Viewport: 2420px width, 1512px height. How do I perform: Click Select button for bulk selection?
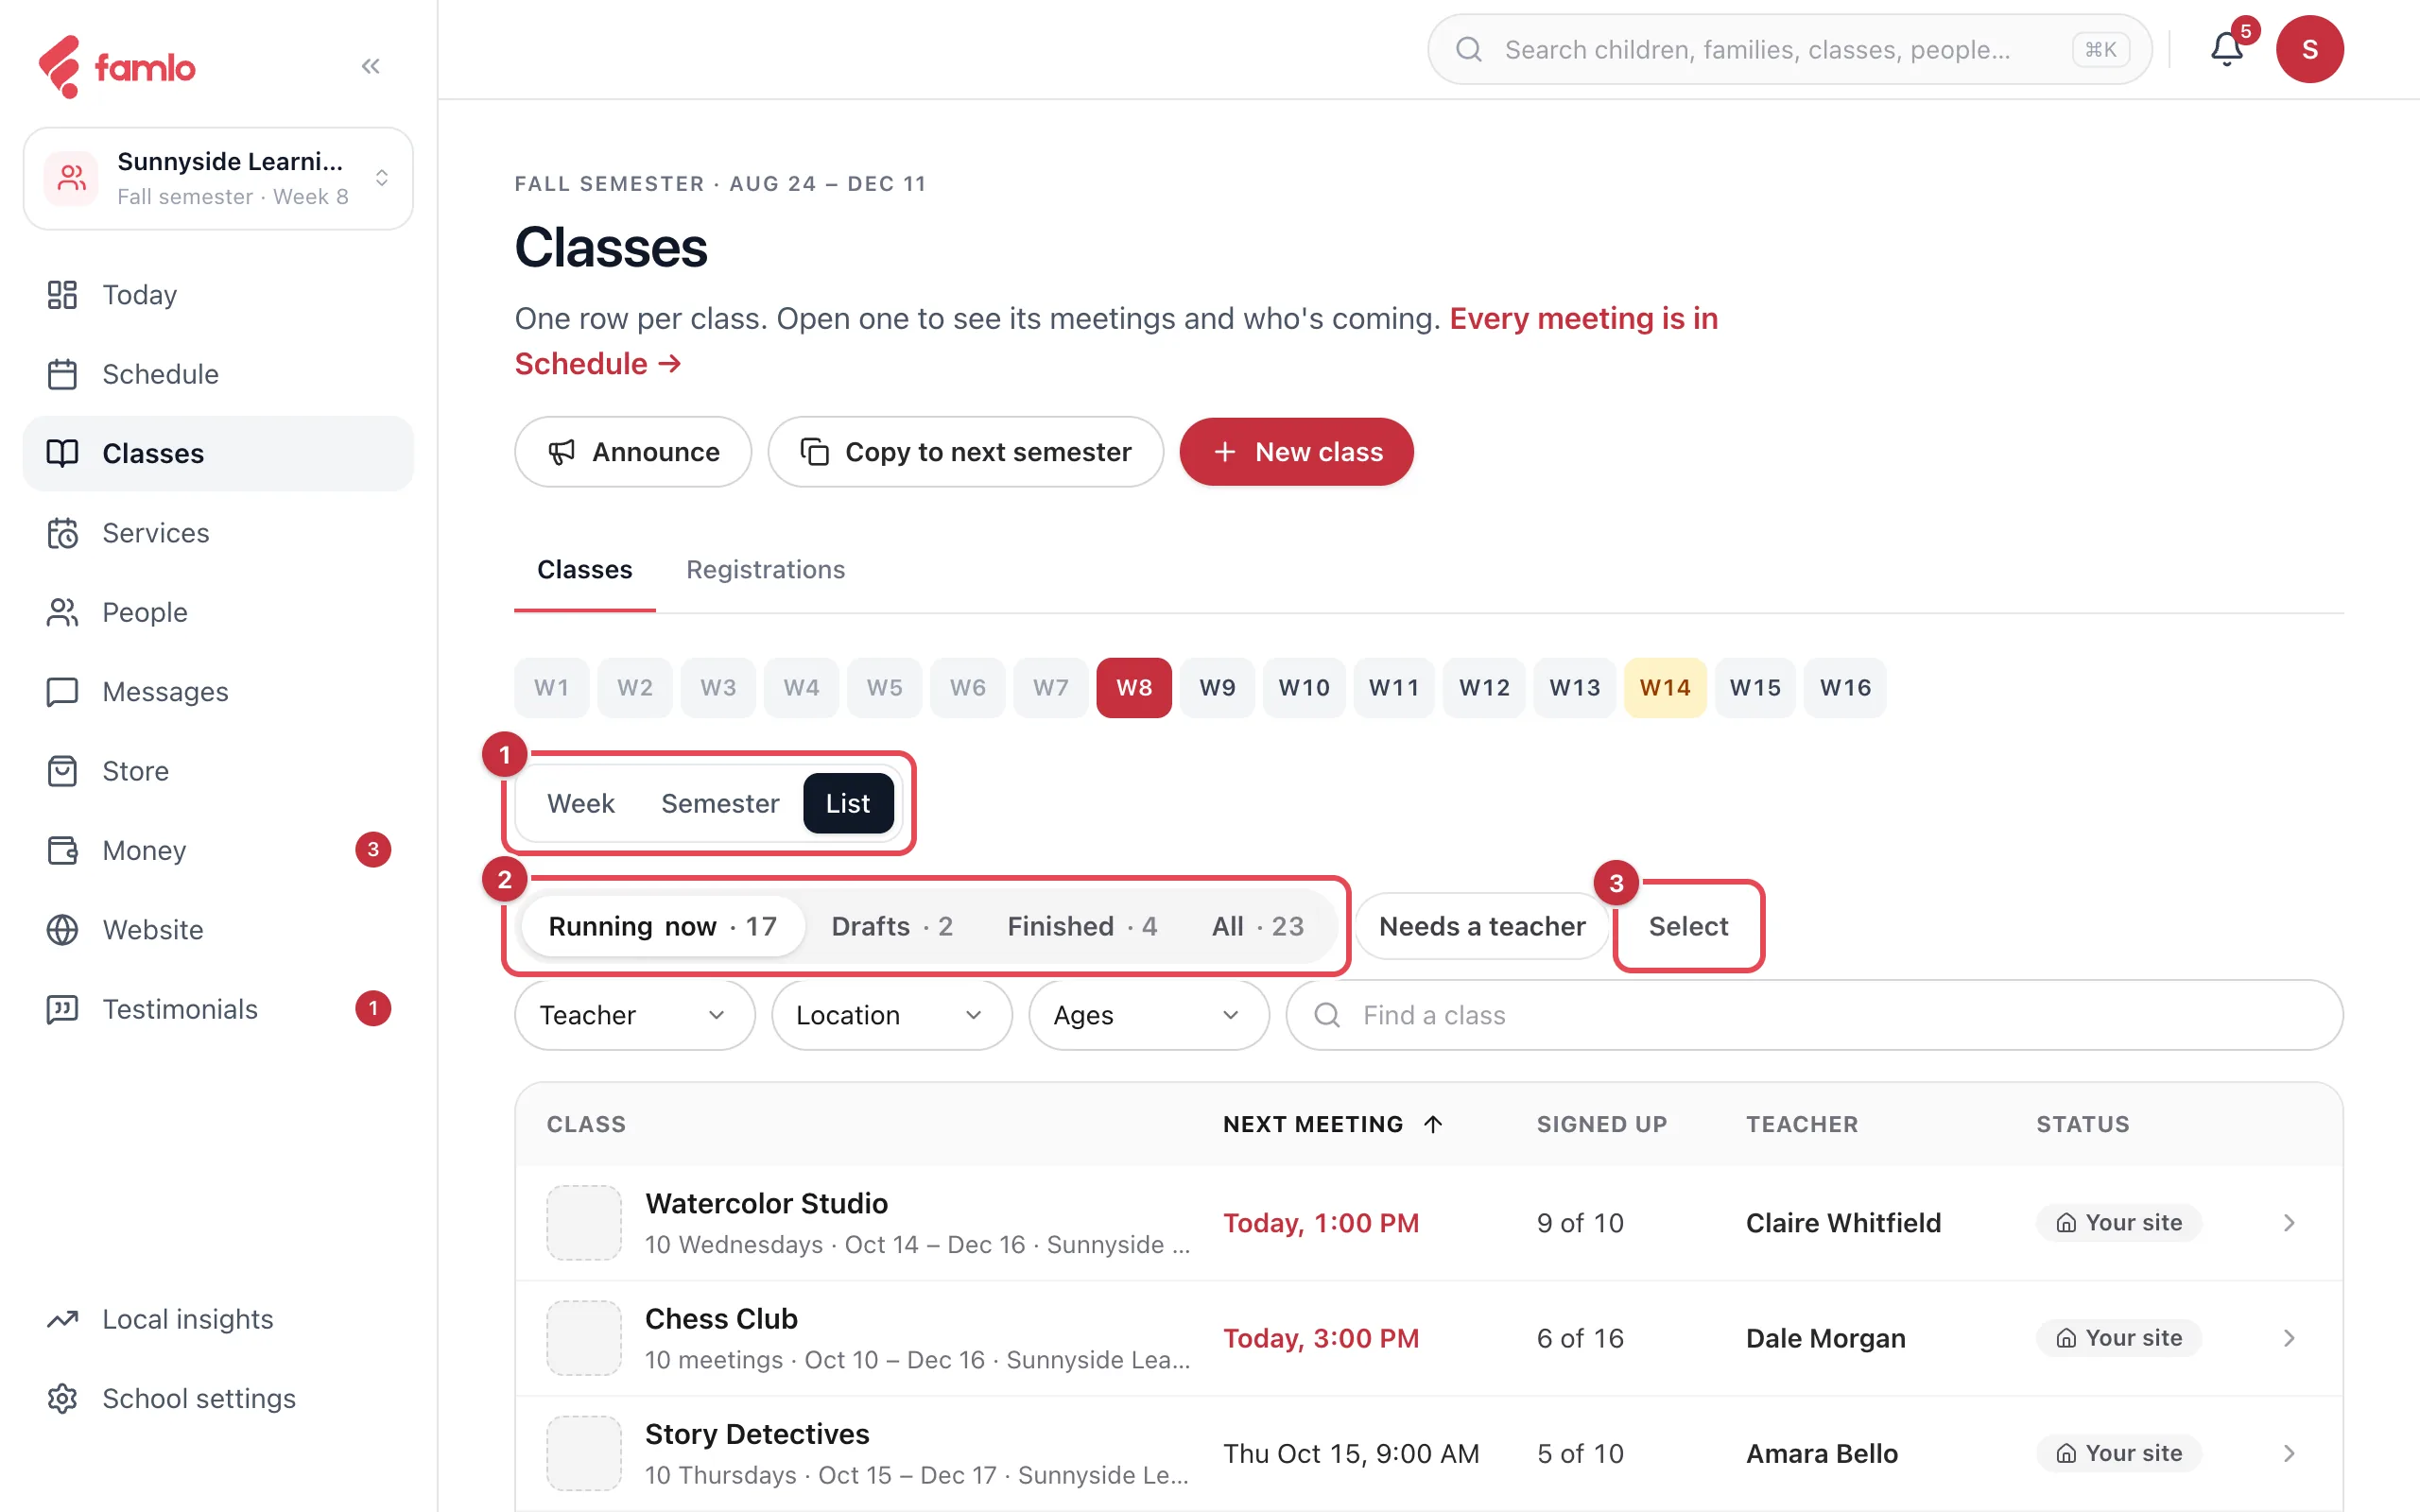coord(1688,926)
